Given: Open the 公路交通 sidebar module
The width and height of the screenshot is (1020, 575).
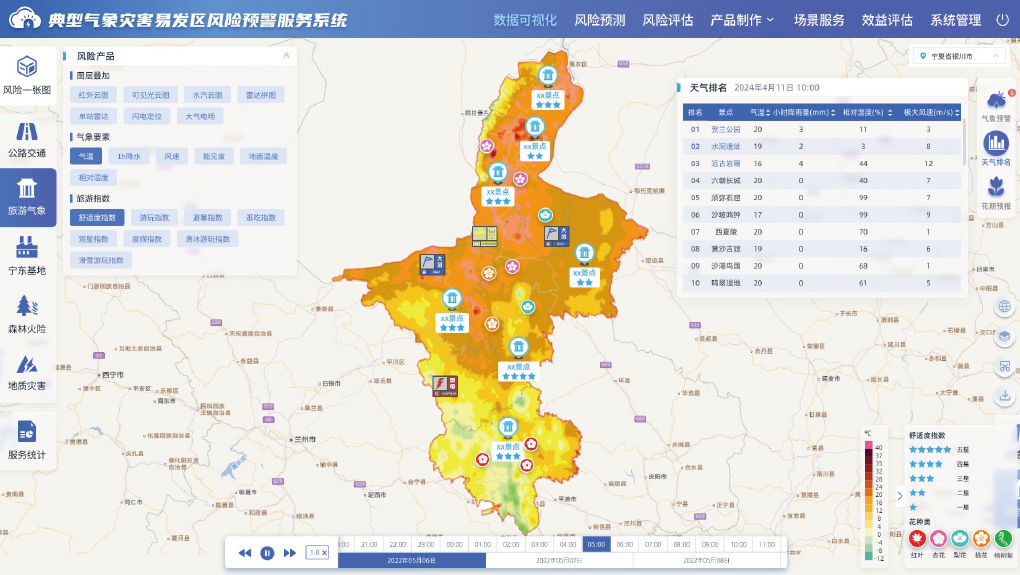Looking at the screenshot, I should [27, 139].
